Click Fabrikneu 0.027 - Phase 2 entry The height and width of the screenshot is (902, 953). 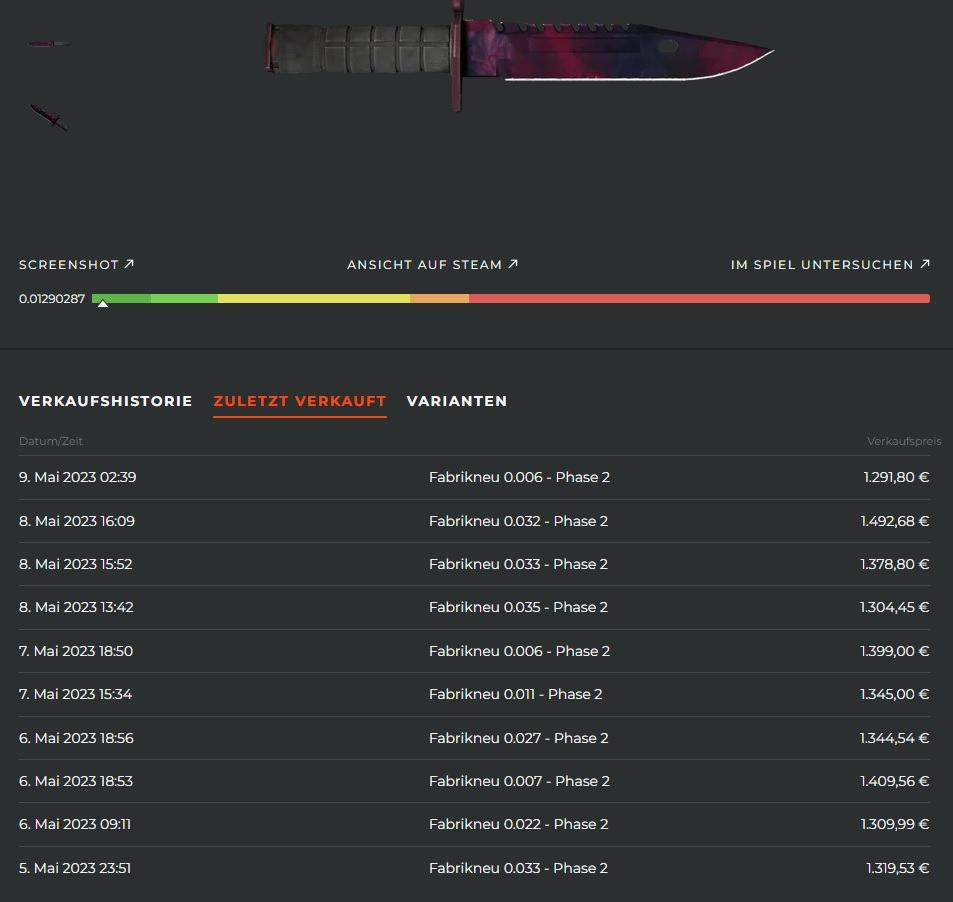point(519,738)
